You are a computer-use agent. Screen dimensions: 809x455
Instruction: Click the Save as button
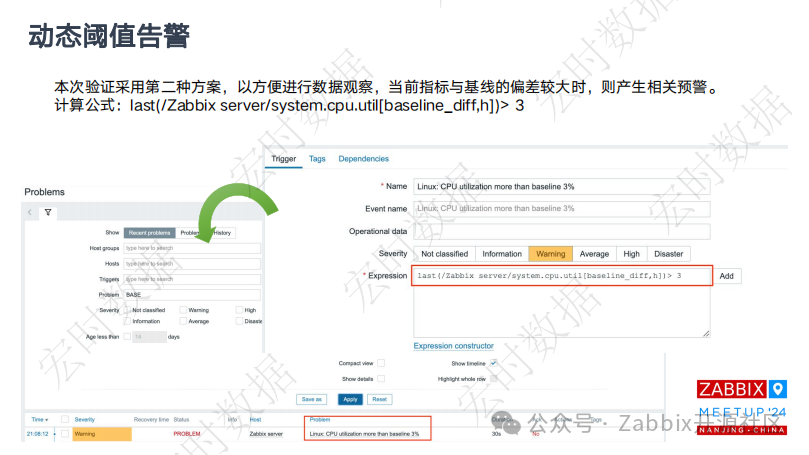(x=312, y=399)
